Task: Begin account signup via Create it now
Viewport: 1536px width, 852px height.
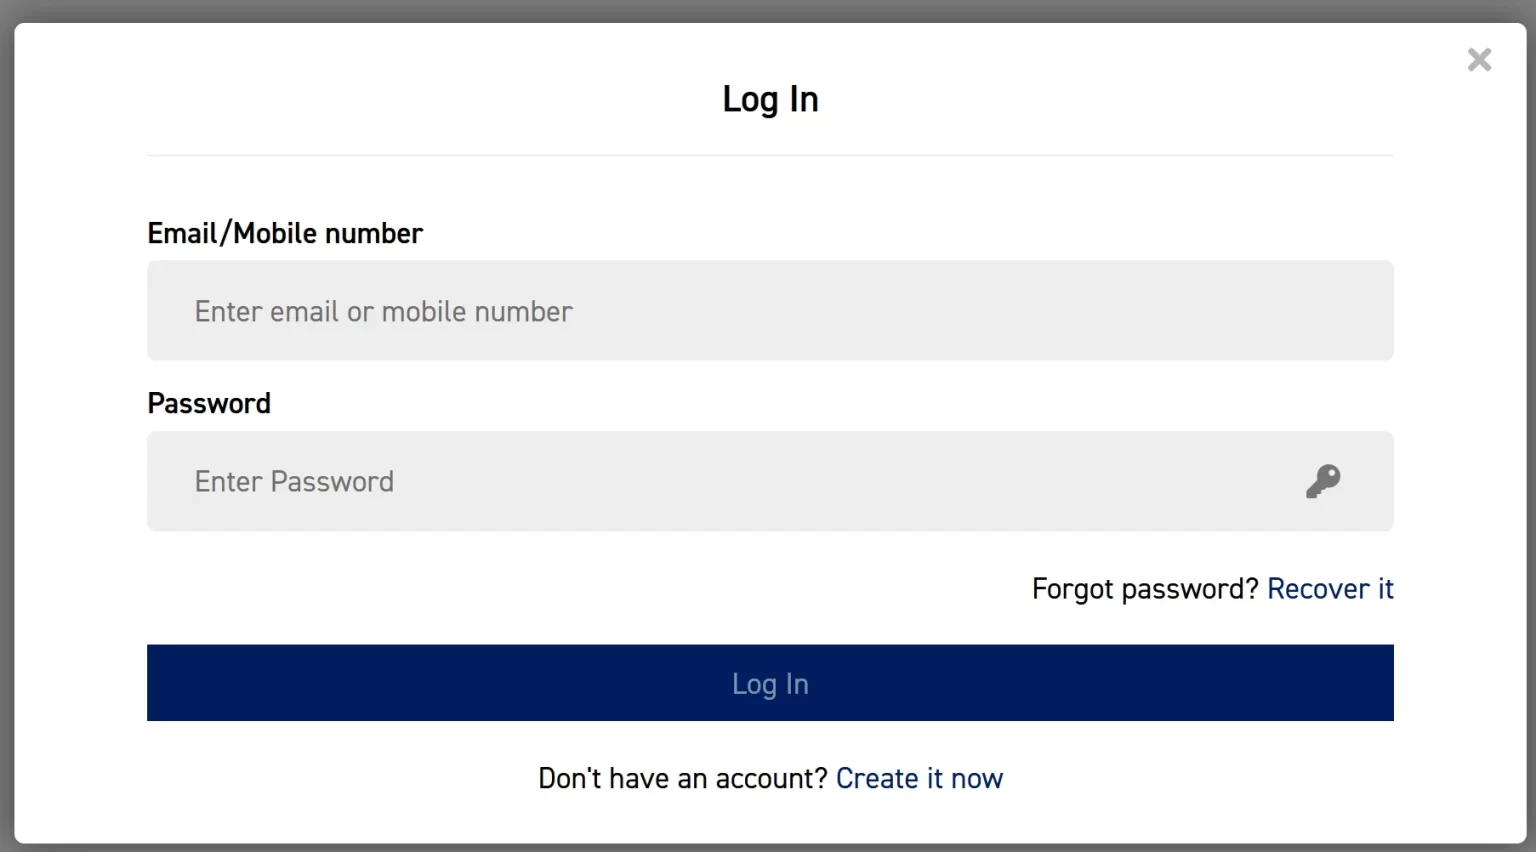Action: pyautogui.click(x=919, y=779)
